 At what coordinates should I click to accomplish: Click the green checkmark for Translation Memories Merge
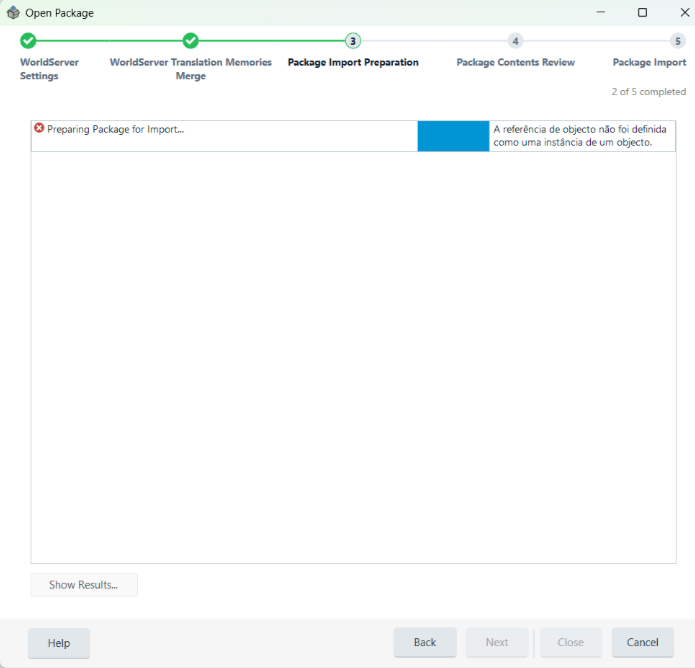191,41
